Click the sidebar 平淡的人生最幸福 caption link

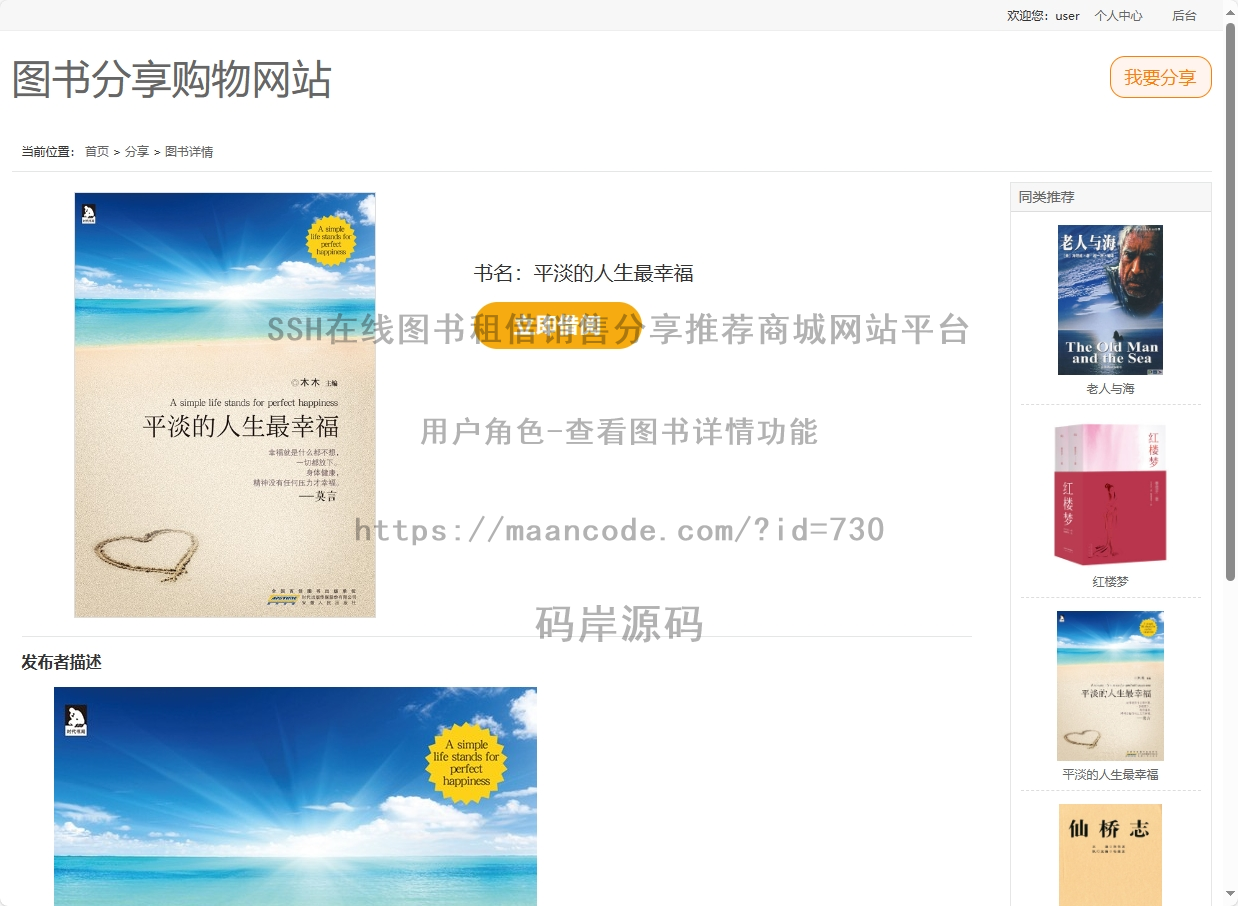pos(1110,775)
